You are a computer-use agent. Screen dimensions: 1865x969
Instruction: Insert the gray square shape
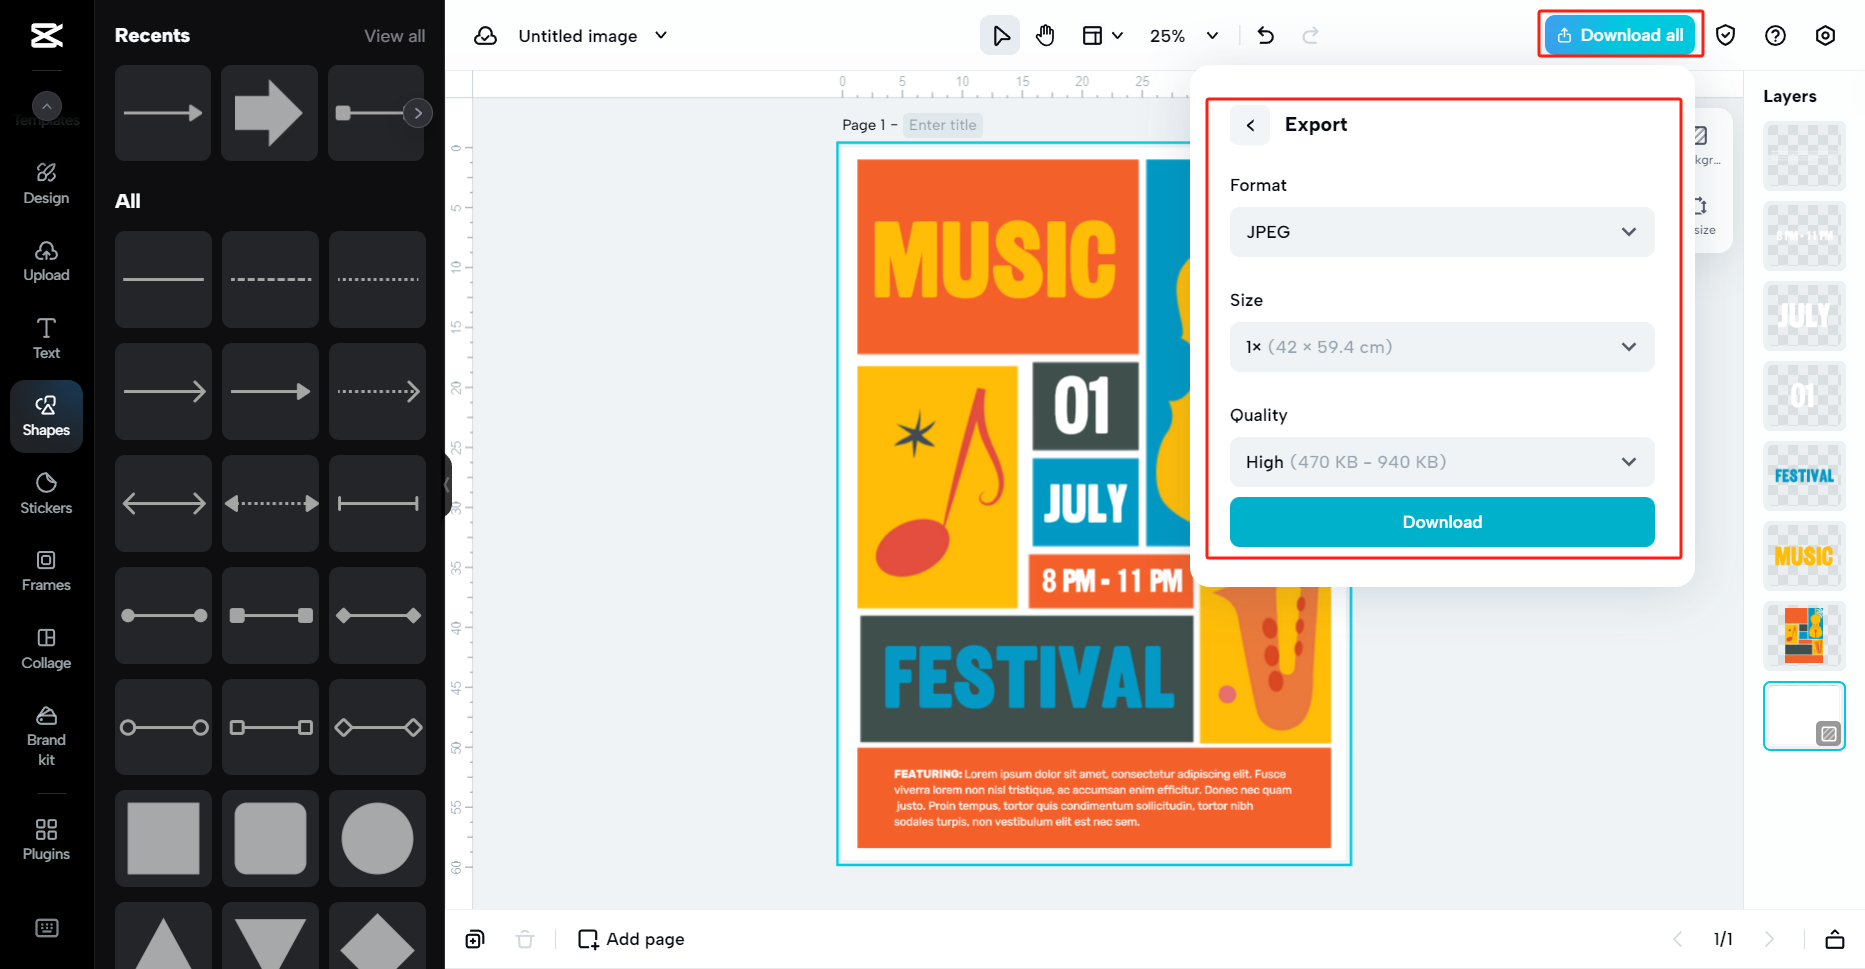point(163,838)
